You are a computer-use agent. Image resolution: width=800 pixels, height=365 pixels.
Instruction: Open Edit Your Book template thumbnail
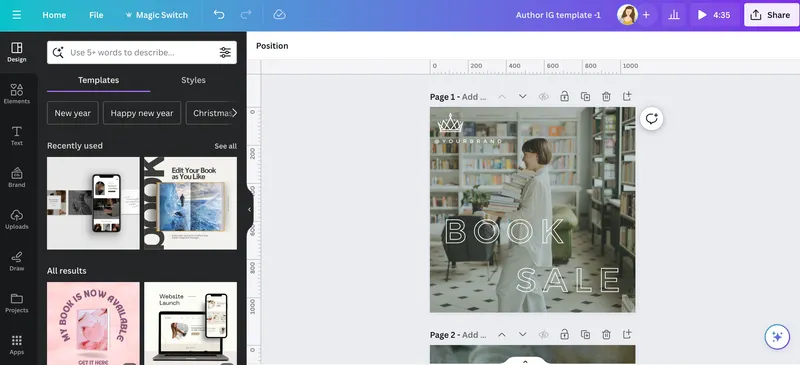click(x=191, y=203)
